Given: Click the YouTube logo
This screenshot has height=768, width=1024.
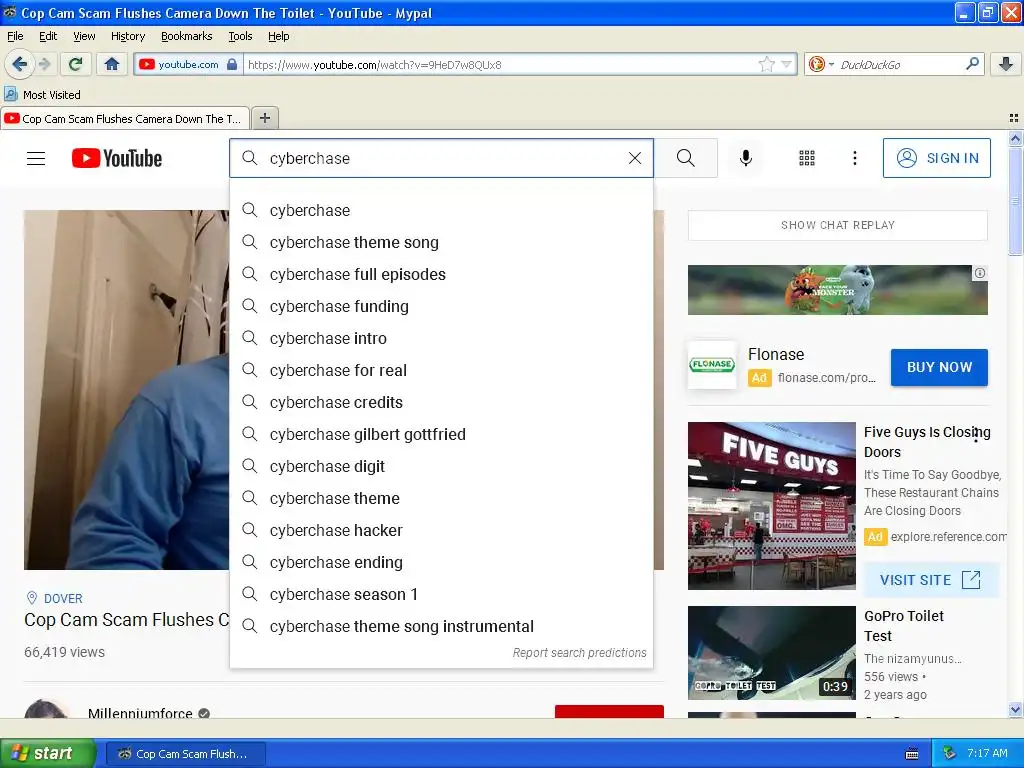Looking at the screenshot, I should coord(117,158).
